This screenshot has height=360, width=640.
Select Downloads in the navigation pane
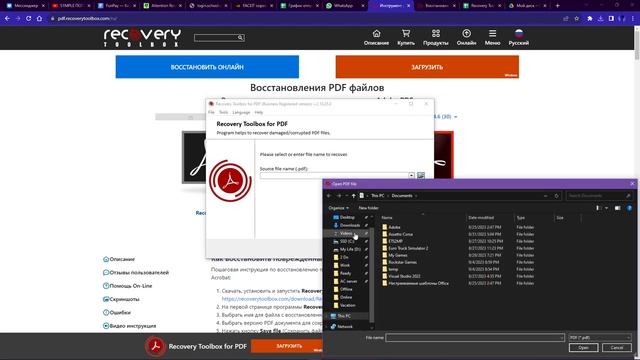pyautogui.click(x=350, y=225)
